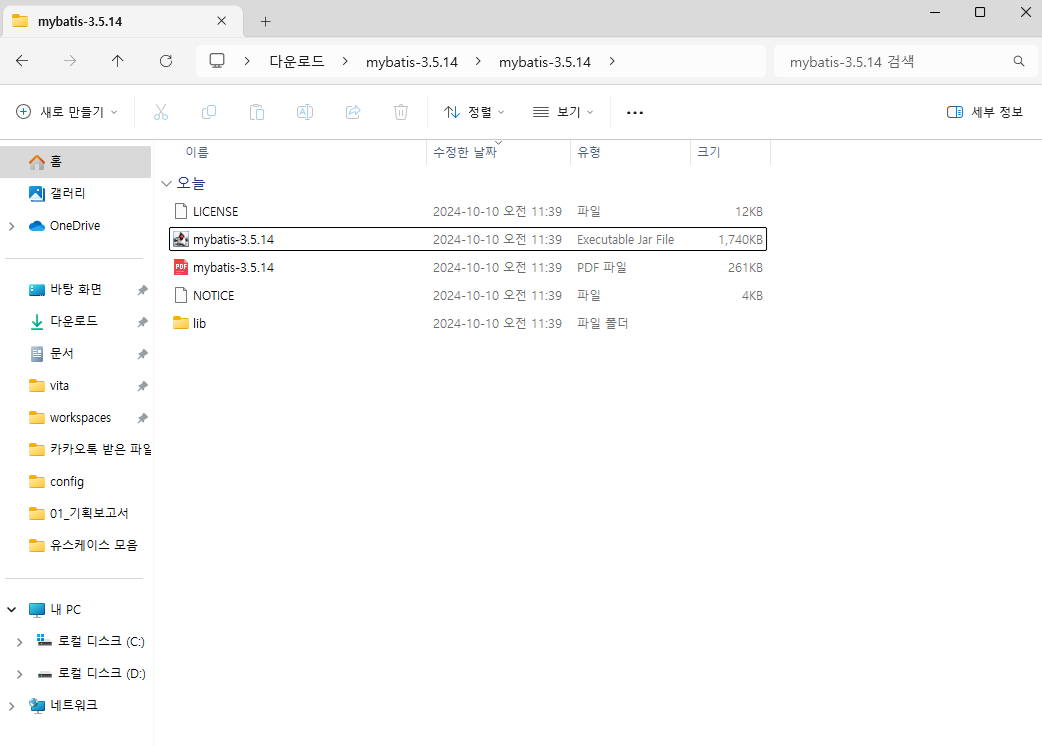
Task: Click the Delete trash can icon
Action: point(401,112)
